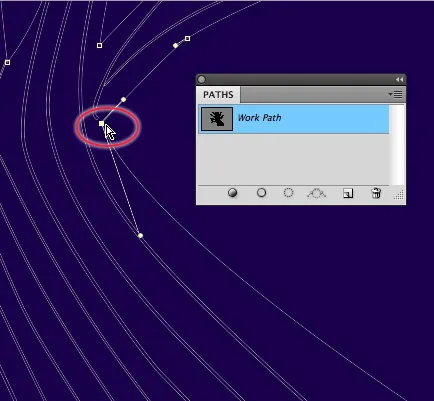This screenshot has height=401, width=434.
Task: Open the Paths panel options menu
Action: (x=395, y=95)
